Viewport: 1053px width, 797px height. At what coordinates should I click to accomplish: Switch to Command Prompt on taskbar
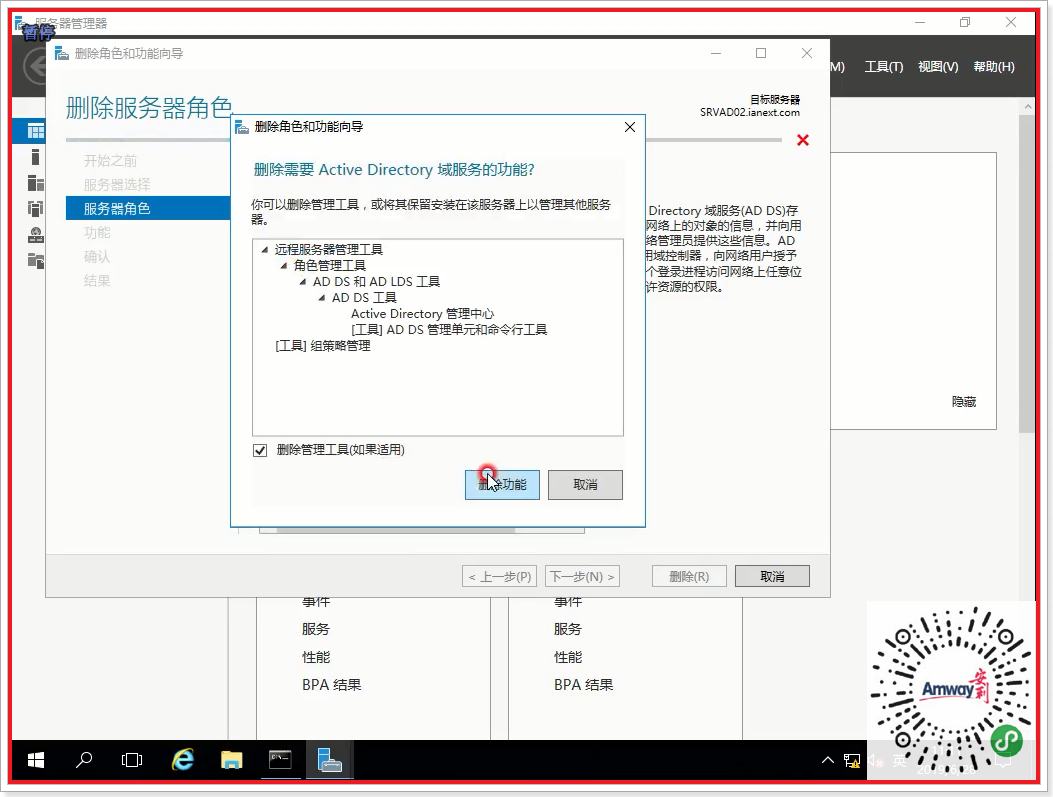coord(280,760)
